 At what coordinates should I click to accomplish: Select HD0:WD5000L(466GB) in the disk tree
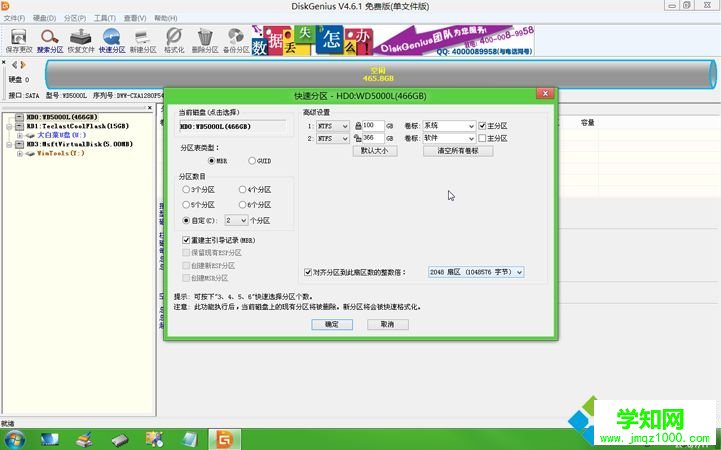[x=62, y=117]
